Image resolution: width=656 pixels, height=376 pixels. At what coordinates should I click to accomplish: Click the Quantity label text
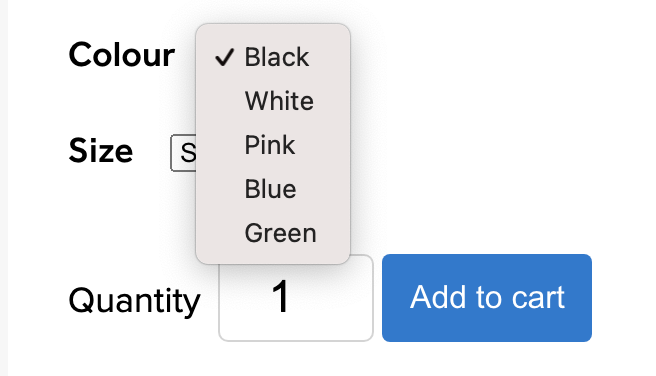click(134, 301)
